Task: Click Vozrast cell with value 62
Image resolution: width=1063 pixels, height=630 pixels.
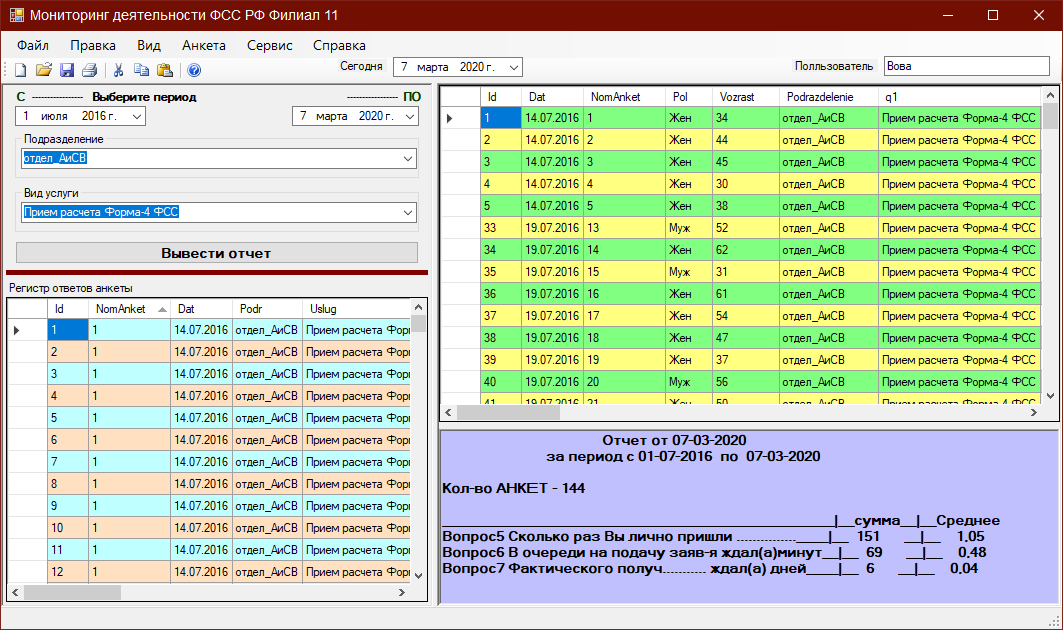Action: pos(745,250)
